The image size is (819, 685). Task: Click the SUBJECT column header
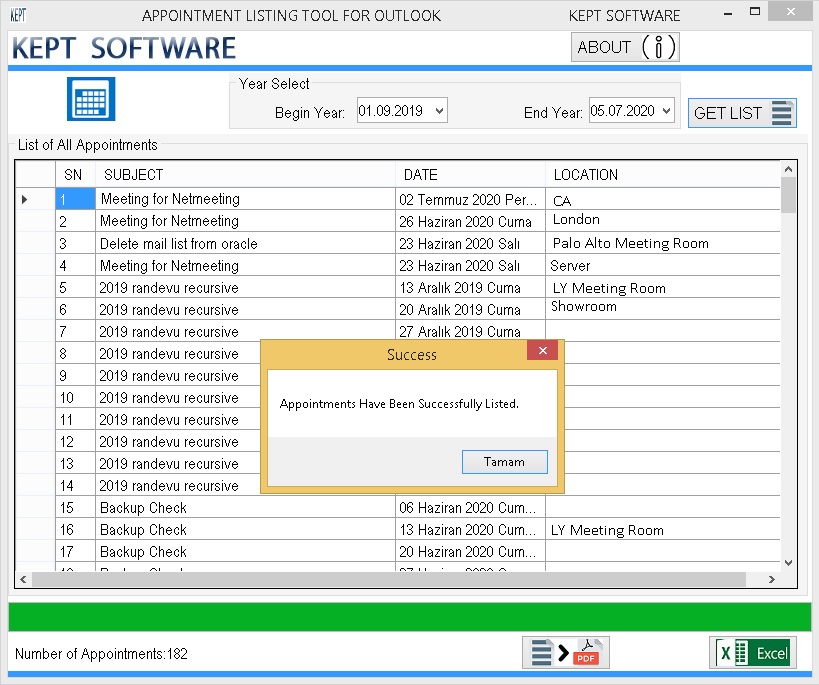(x=245, y=175)
